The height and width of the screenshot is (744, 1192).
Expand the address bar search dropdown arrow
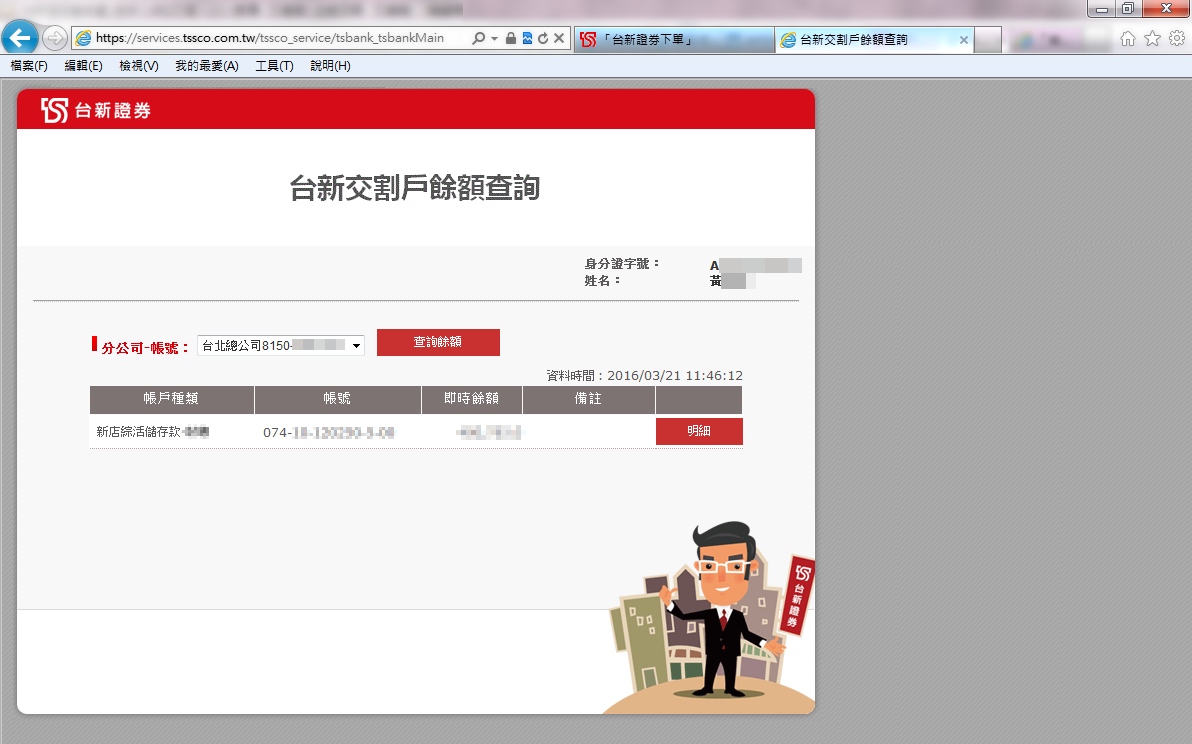coord(494,38)
